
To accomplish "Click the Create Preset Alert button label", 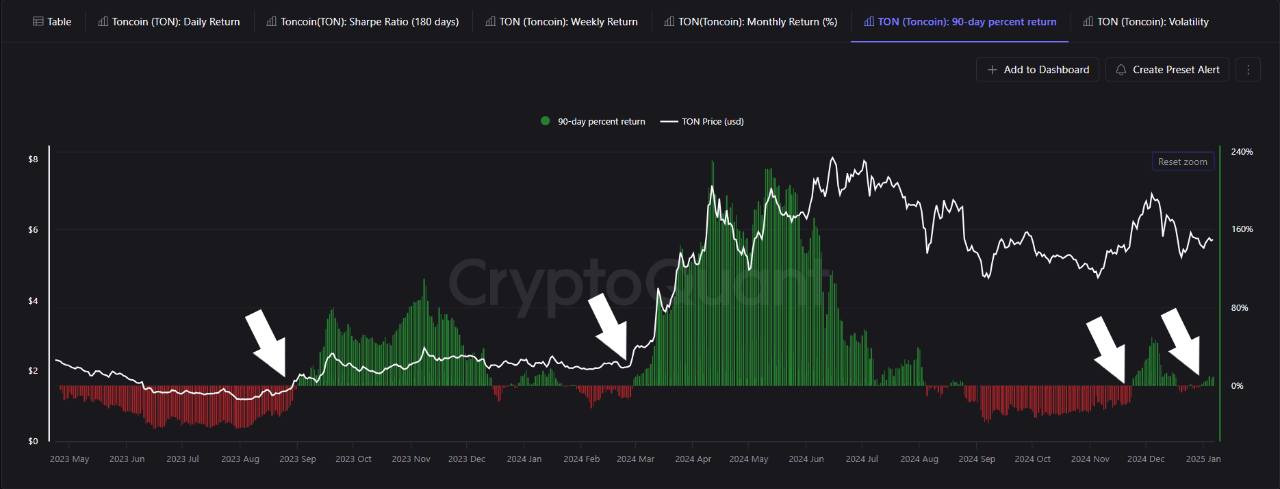I will (x=1175, y=70).
